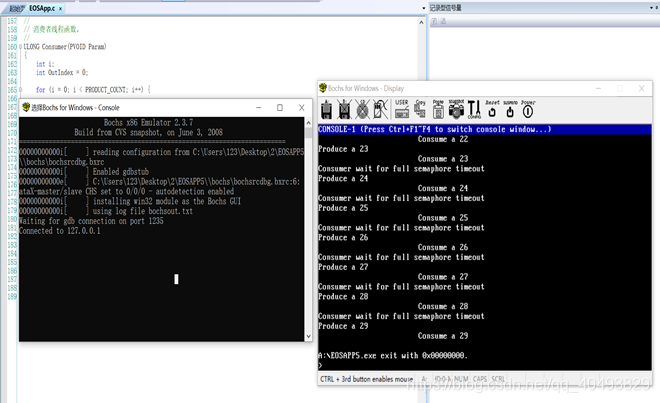Screen dimensions: 660x403
Task: Click the Bochs for Windows - Display title
Action: (x=366, y=88)
